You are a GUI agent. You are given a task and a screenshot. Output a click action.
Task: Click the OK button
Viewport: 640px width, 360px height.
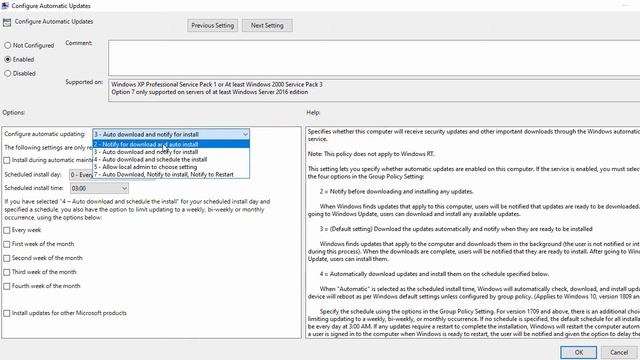(578, 352)
